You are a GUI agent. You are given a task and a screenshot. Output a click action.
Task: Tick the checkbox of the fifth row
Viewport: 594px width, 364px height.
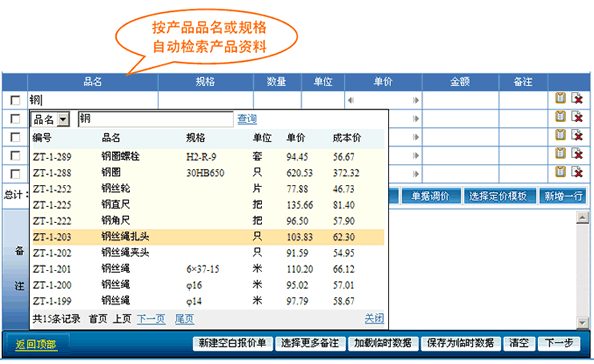[15, 173]
